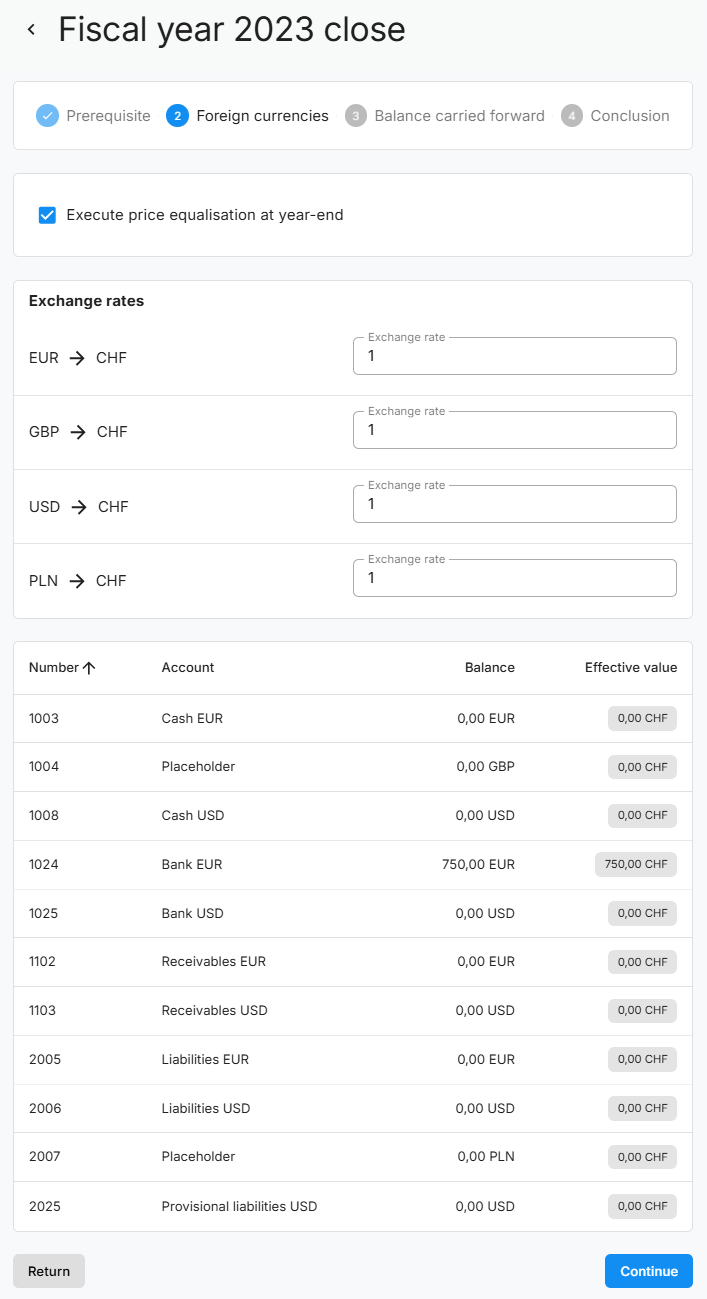This screenshot has height=1299, width=707.
Task: Click the step 4 circle icon
Action: click(x=571, y=116)
